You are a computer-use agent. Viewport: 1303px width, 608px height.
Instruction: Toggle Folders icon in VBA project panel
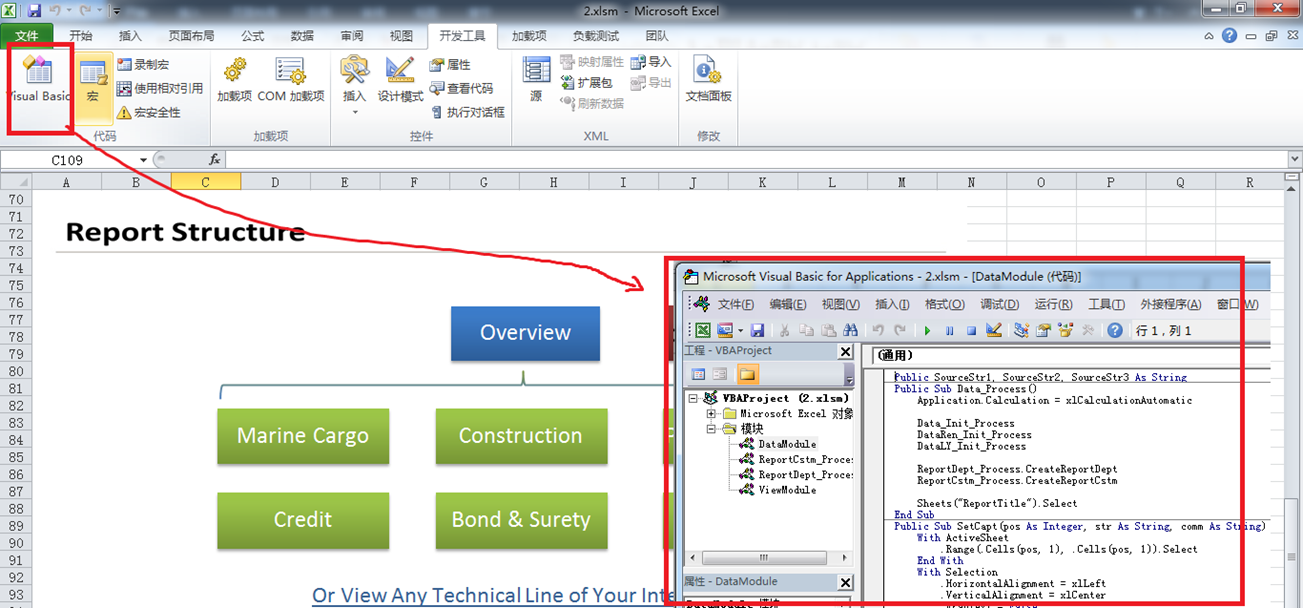pyautogui.click(x=746, y=374)
